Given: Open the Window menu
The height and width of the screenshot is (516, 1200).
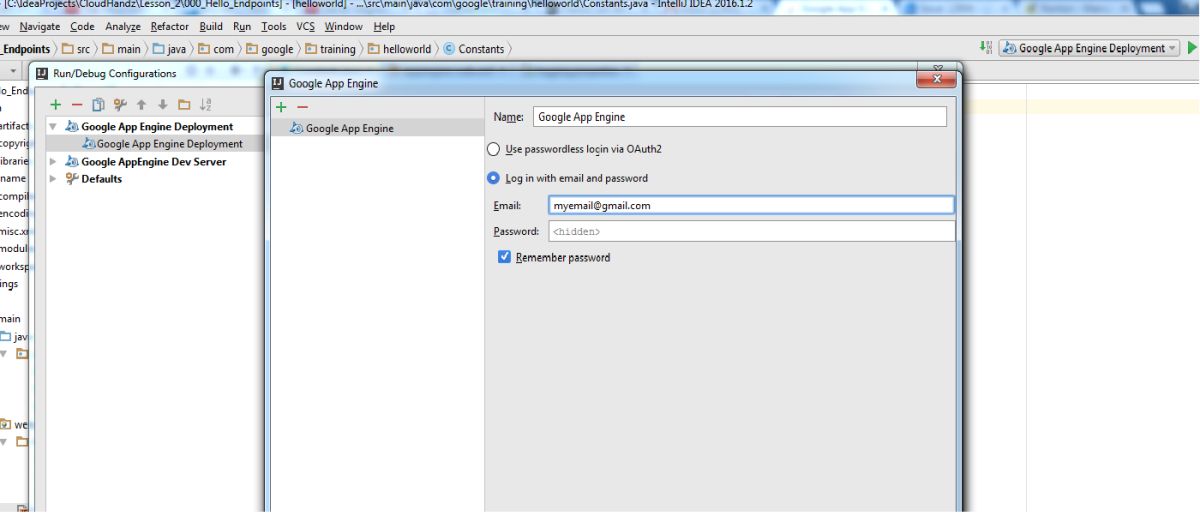Looking at the screenshot, I should click(344, 27).
